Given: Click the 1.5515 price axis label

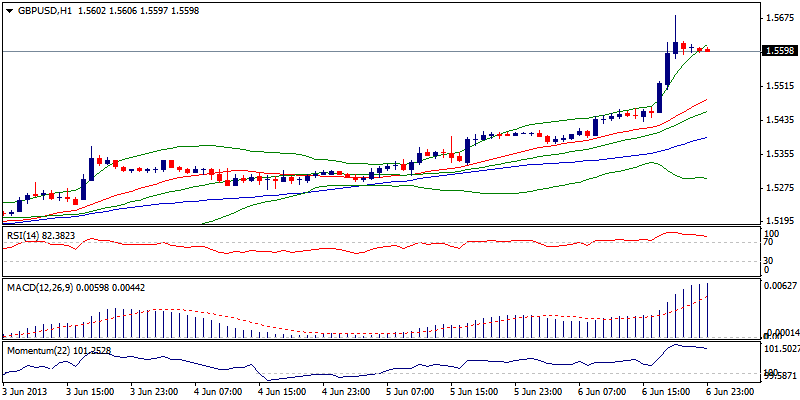Looking at the screenshot, I should pyautogui.click(x=778, y=86).
